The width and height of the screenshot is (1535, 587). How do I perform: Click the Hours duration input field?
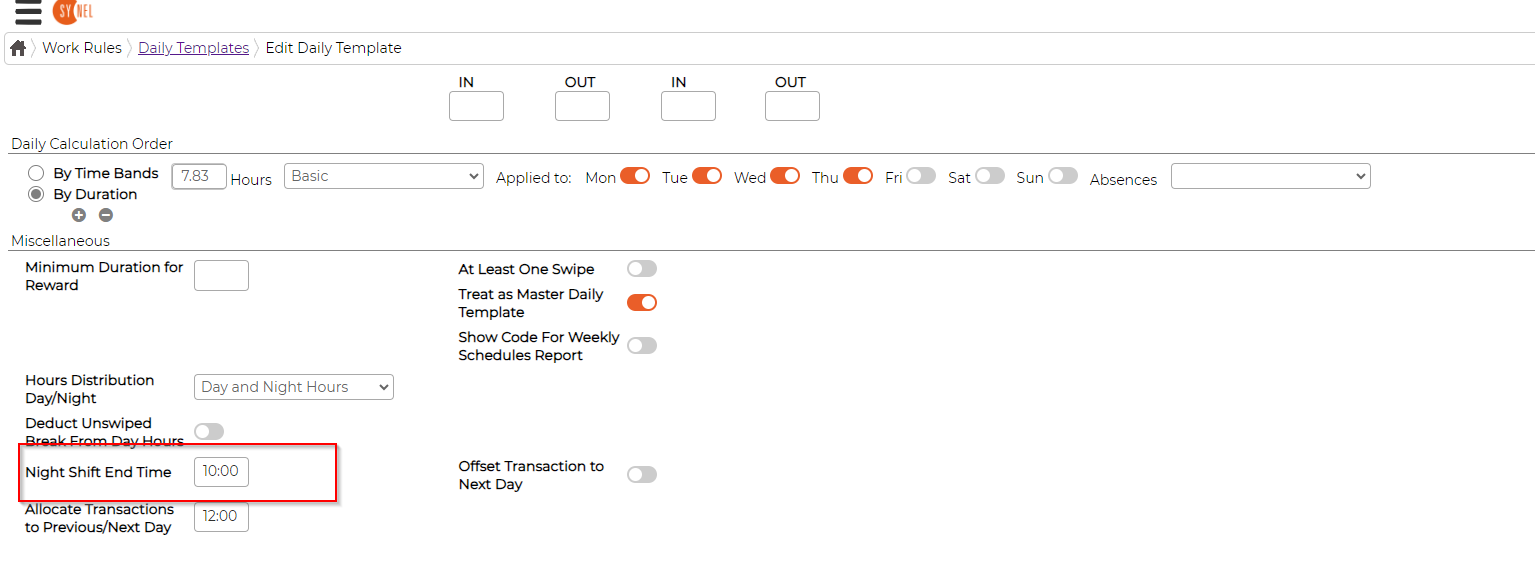[x=199, y=176]
